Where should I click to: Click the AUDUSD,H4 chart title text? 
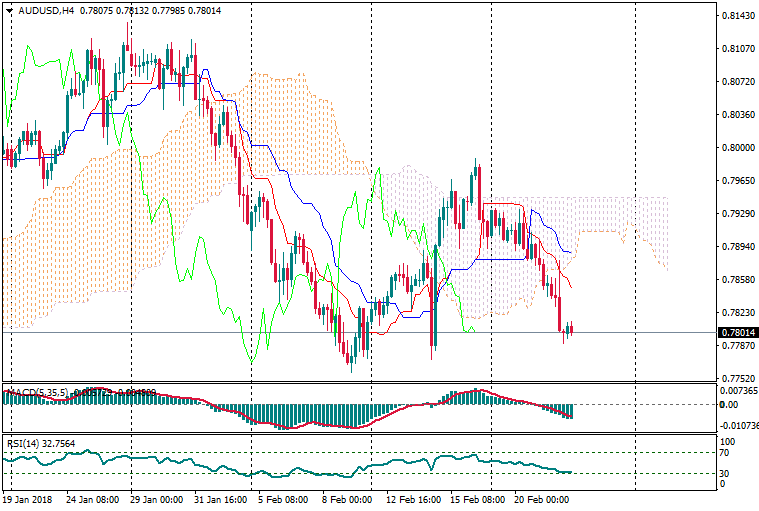[x=46, y=10]
